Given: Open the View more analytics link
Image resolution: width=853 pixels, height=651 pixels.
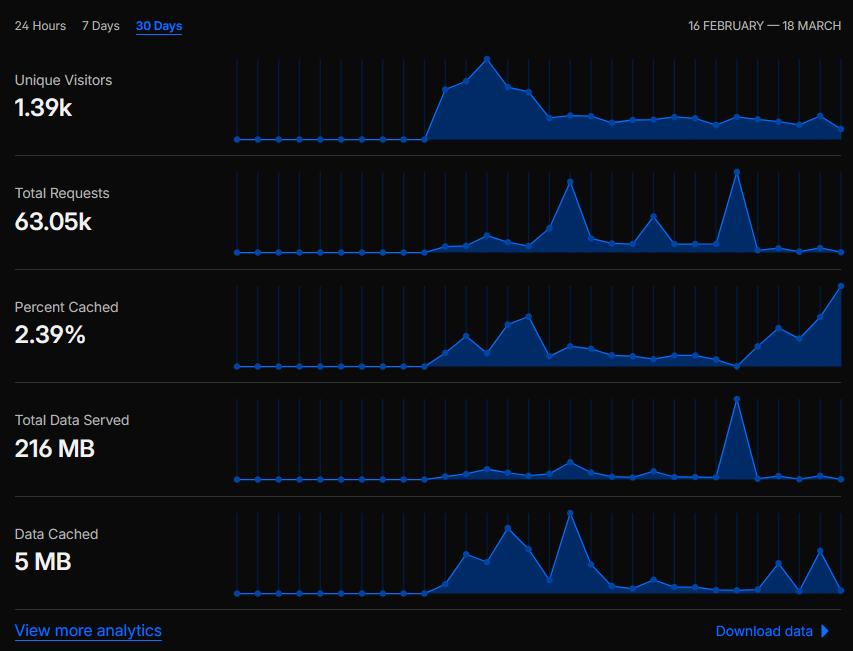Looking at the screenshot, I should click(88, 631).
